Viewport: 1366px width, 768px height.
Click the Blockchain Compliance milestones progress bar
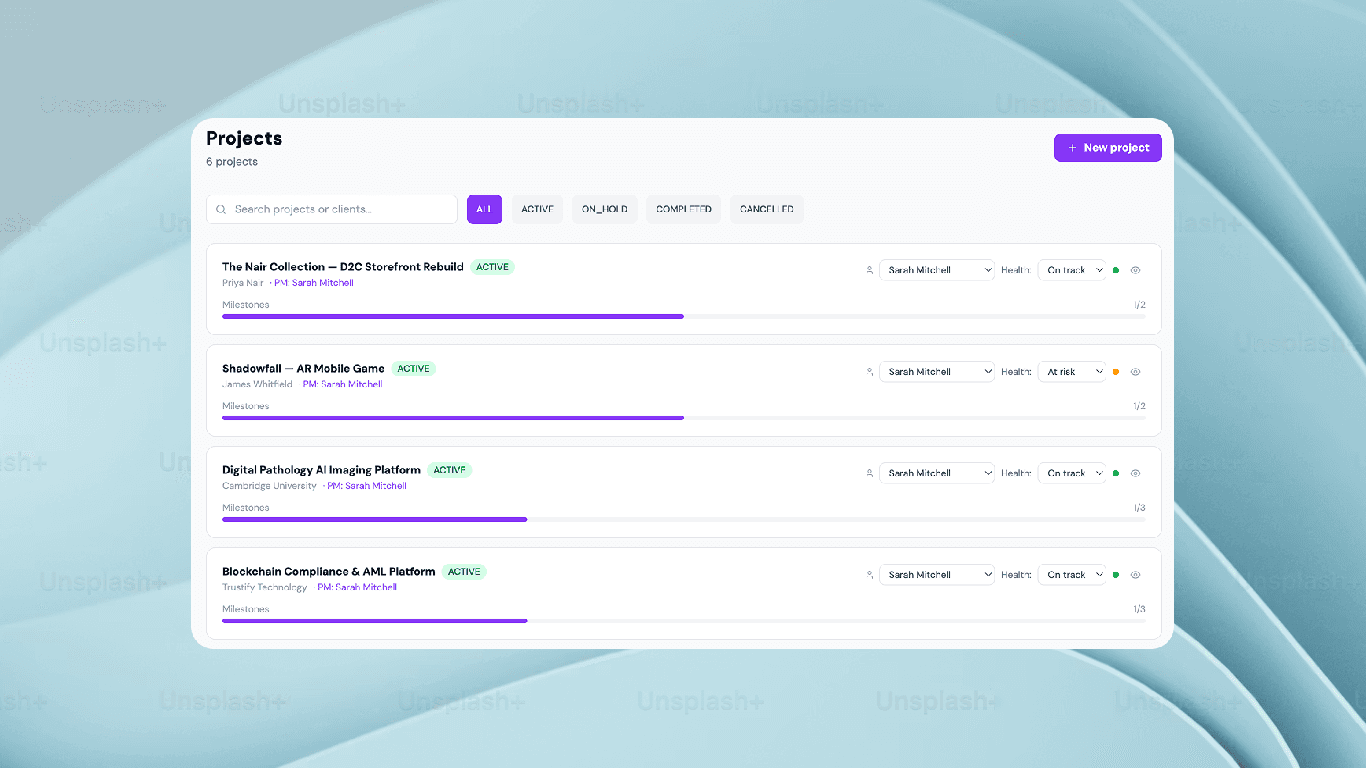point(684,621)
